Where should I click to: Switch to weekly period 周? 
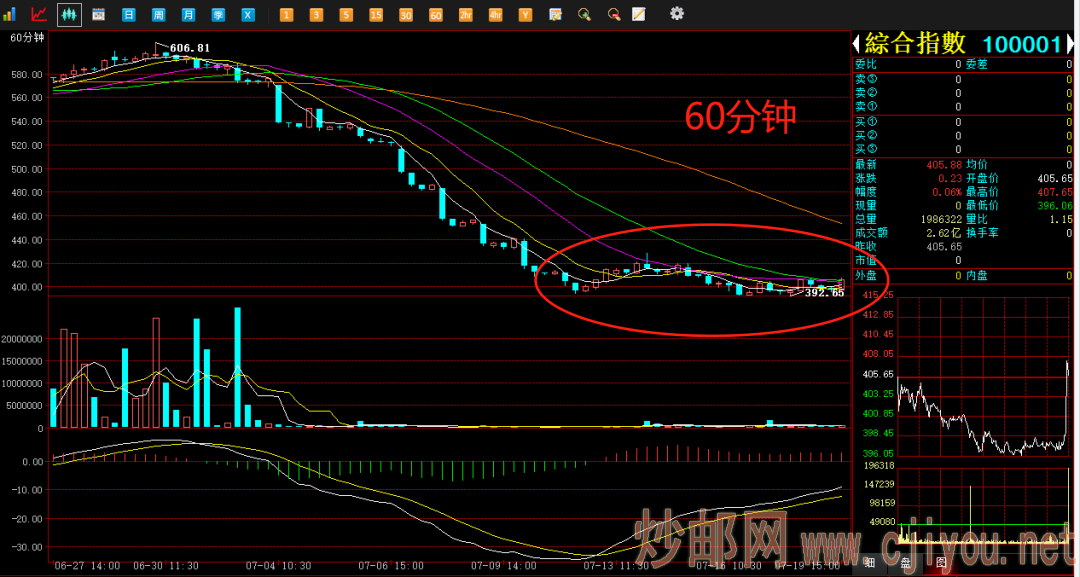[x=158, y=14]
